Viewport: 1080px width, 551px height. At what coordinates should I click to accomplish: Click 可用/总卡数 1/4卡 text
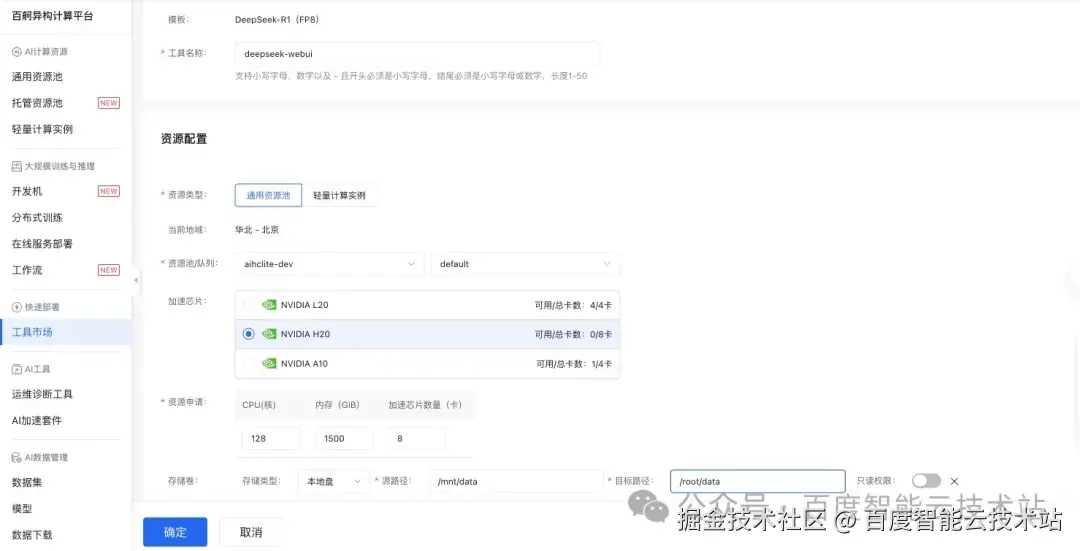(574, 364)
